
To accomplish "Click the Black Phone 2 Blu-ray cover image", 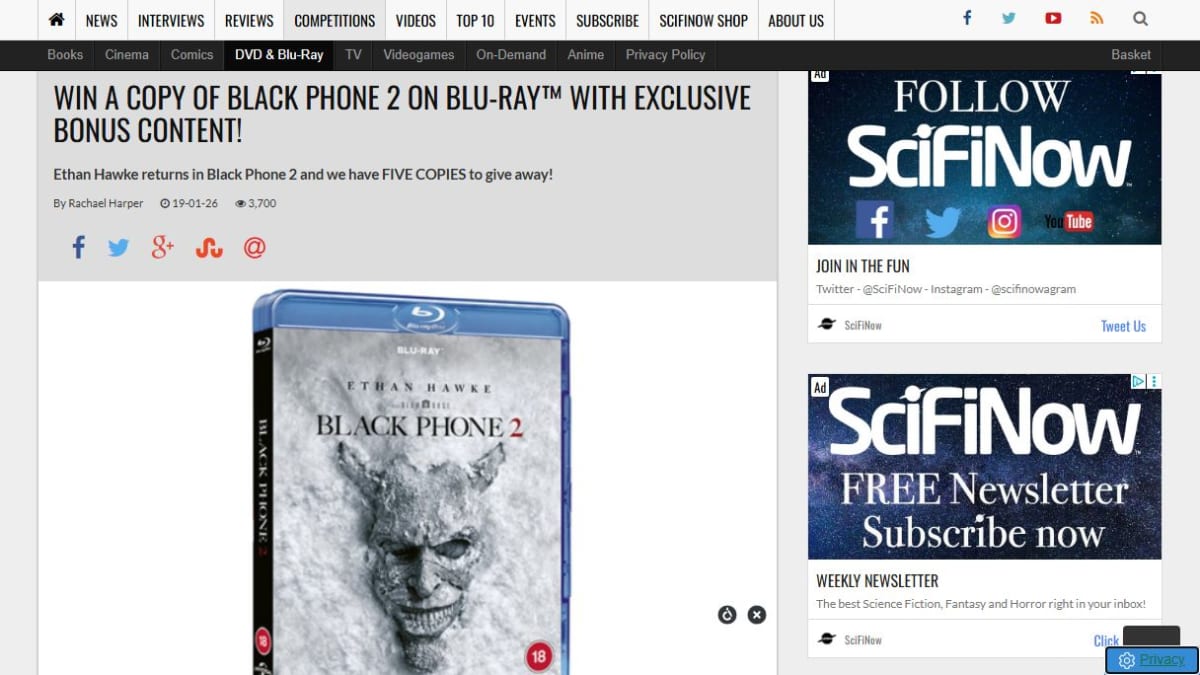I will point(411,480).
